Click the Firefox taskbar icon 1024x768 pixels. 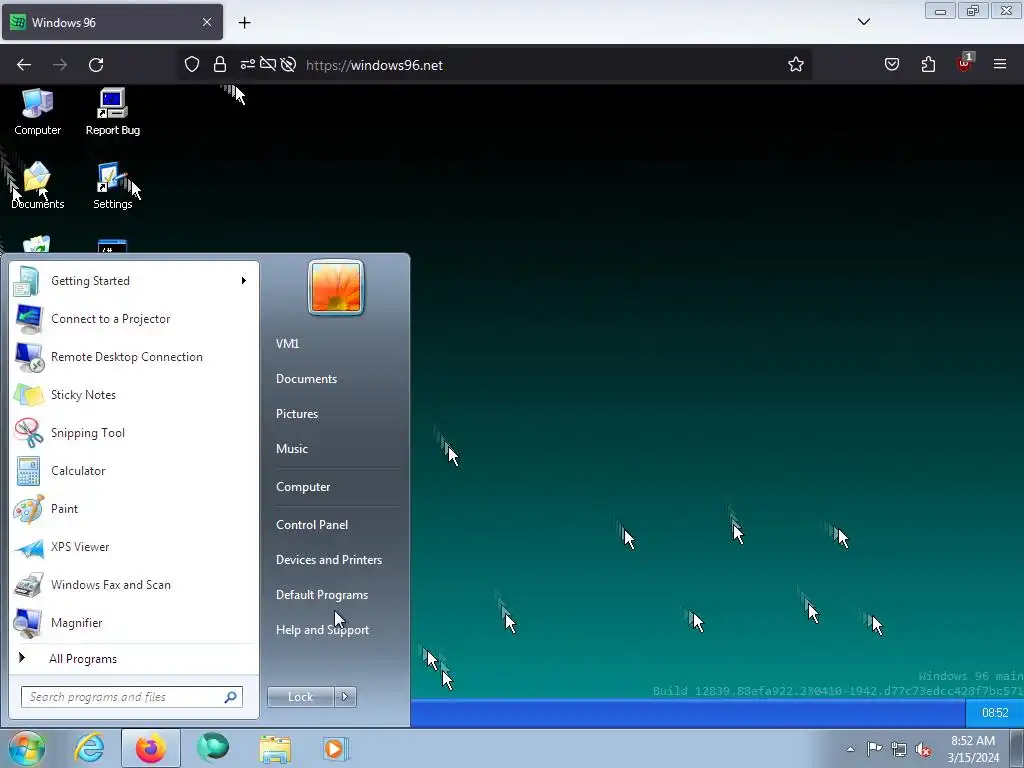(x=150, y=748)
